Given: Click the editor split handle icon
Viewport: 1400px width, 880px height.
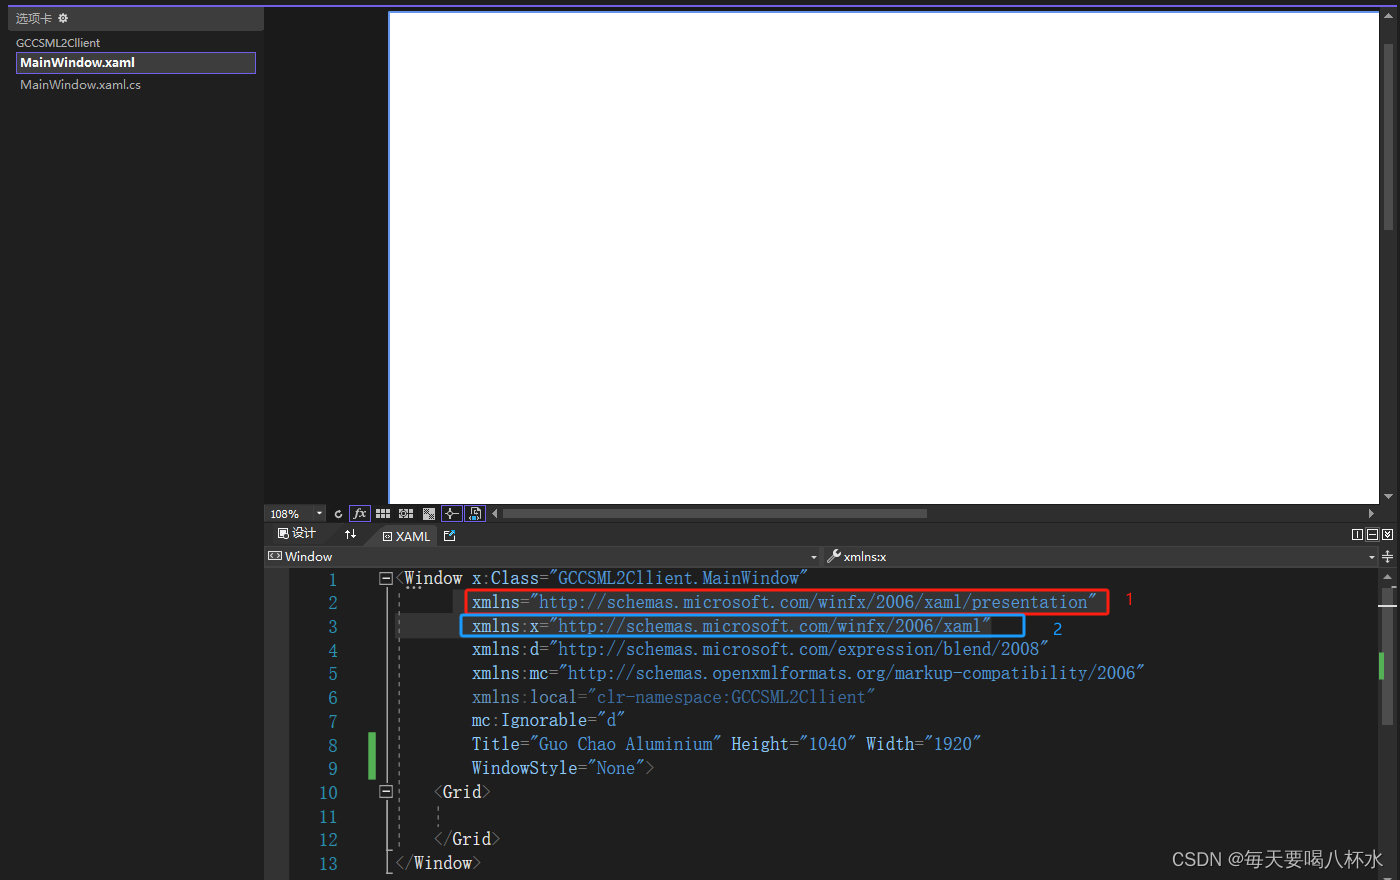Looking at the screenshot, I should [x=1388, y=557].
